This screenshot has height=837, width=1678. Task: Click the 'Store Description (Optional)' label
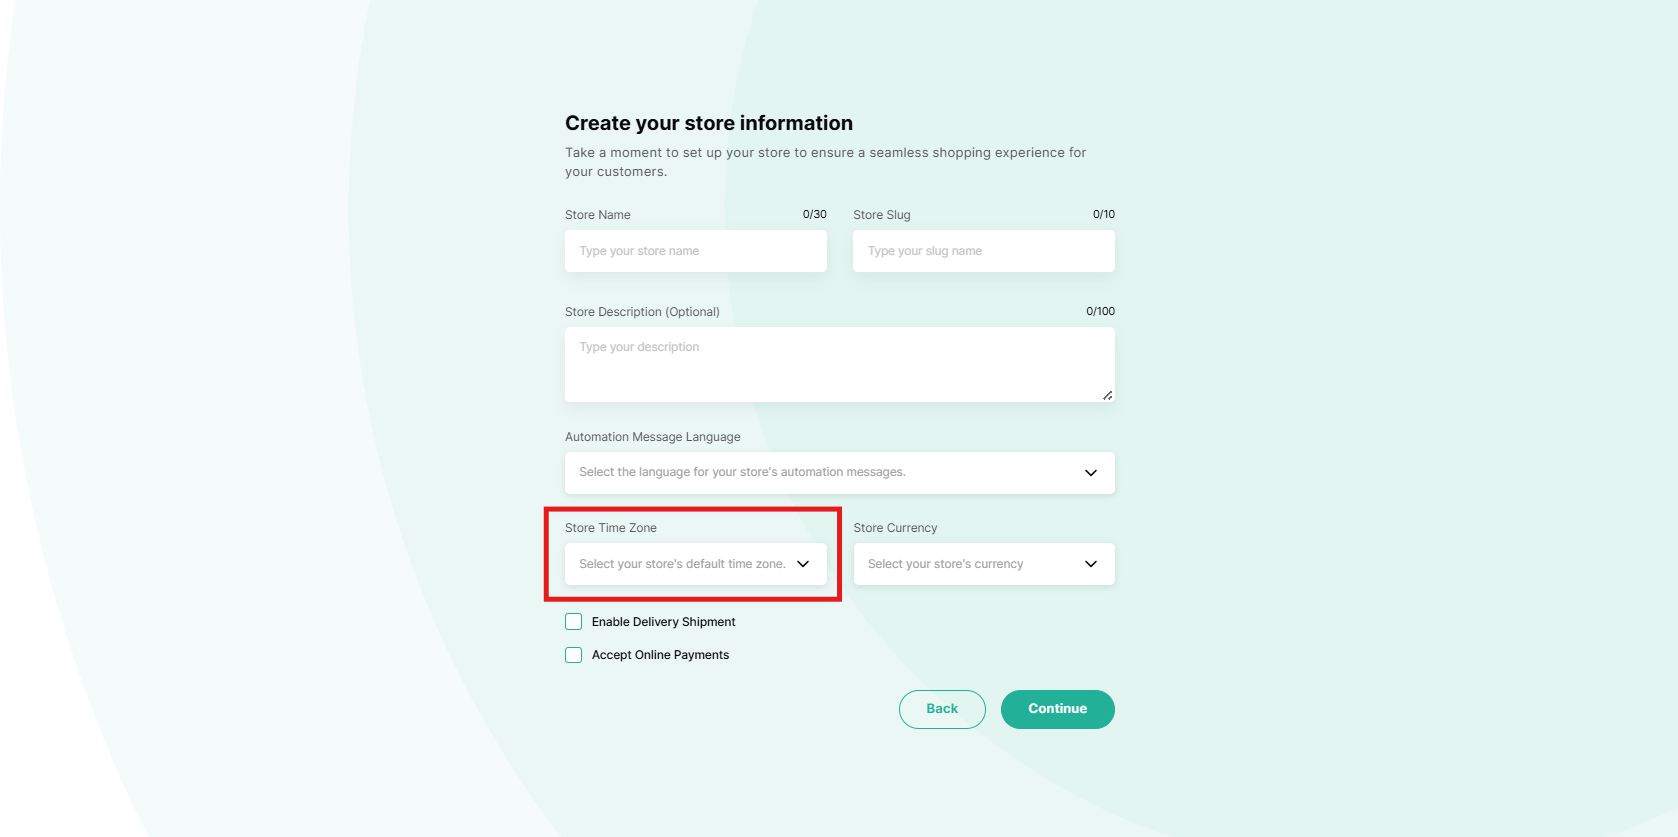click(x=642, y=312)
